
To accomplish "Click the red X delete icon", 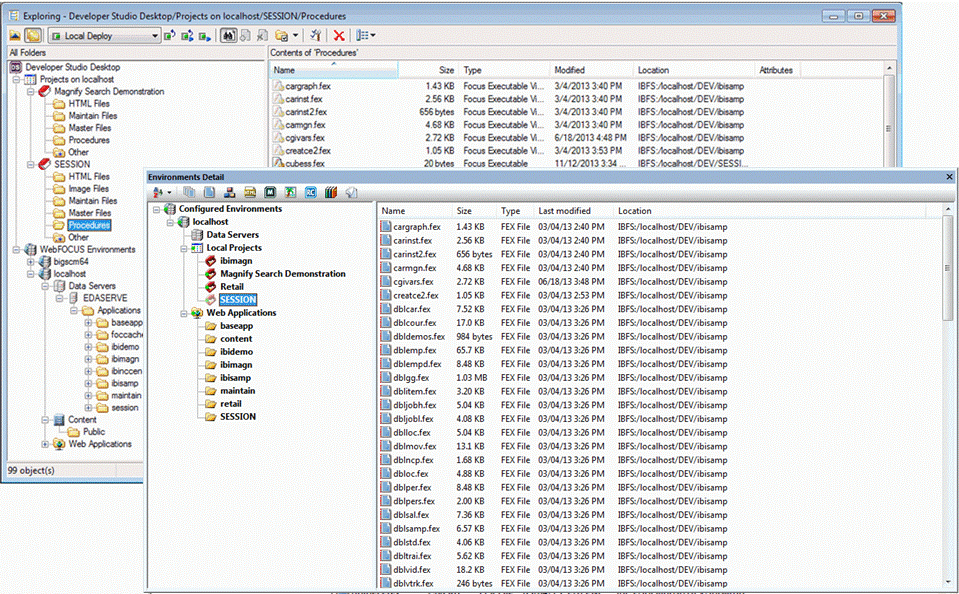I will click(x=339, y=35).
